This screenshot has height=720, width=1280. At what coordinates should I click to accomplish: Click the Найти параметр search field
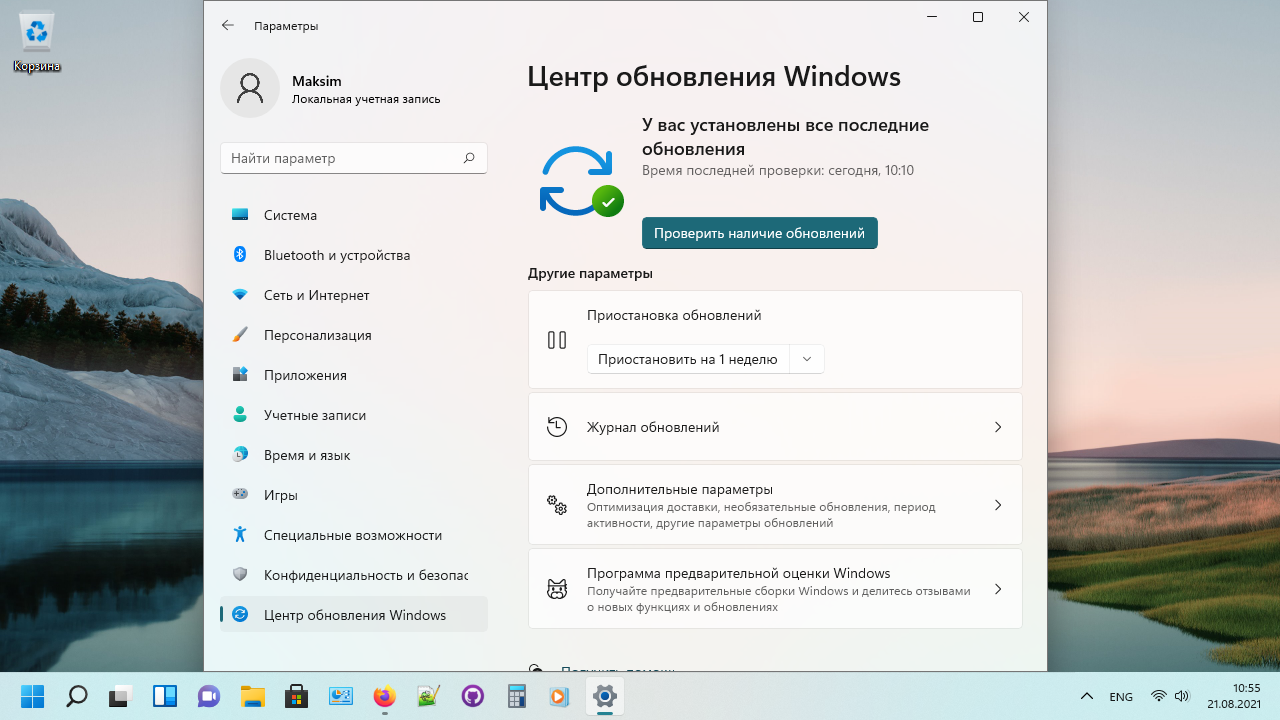(x=354, y=158)
